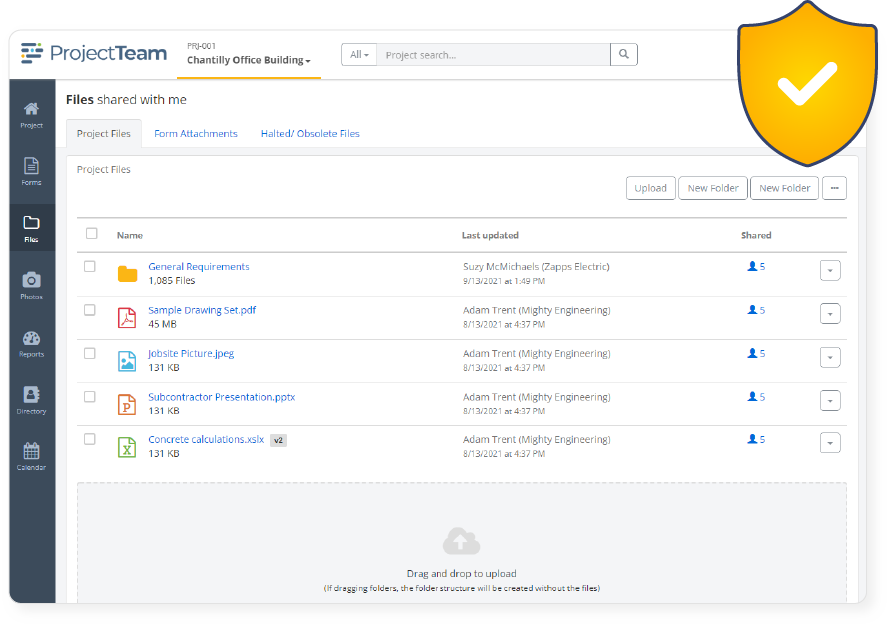The image size is (890, 626).
Task: Open the Project home section in sidebar
Action: pyautogui.click(x=31, y=112)
